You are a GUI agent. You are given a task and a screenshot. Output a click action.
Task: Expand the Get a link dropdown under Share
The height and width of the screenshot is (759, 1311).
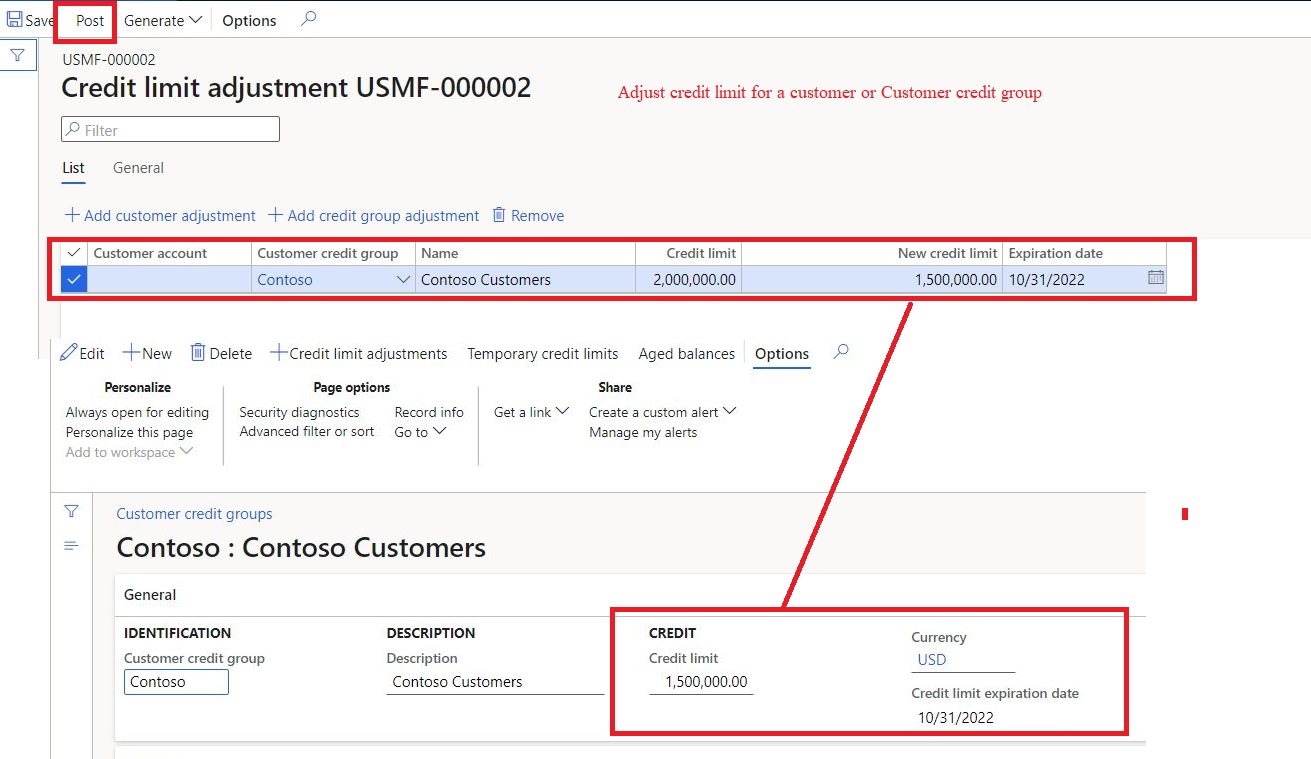[530, 411]
